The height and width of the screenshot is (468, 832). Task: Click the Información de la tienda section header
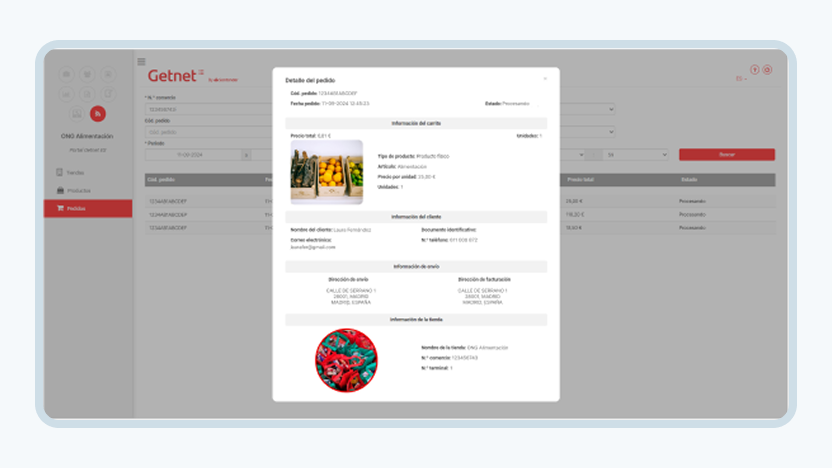point(416,320)
